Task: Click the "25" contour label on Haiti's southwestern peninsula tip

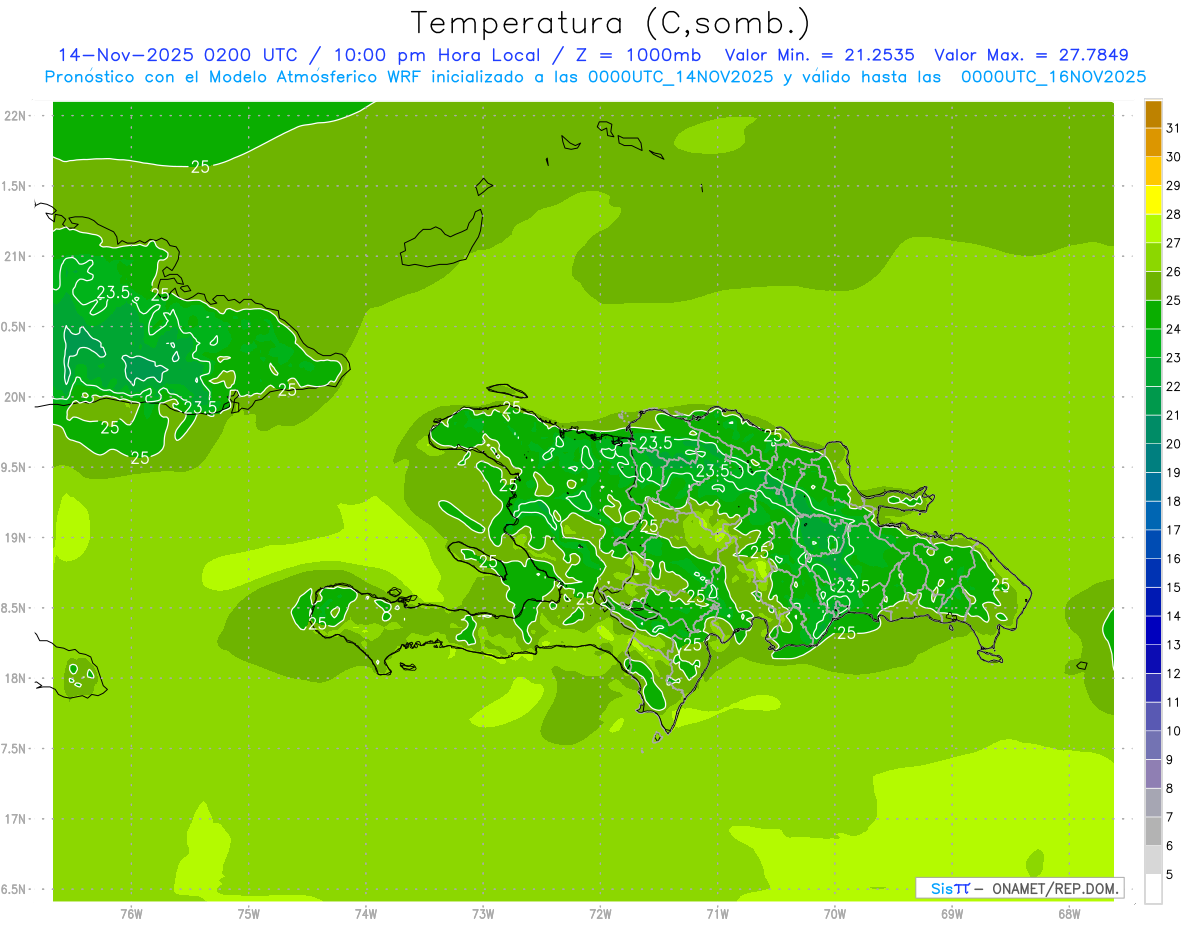Action: pos(318,624)
